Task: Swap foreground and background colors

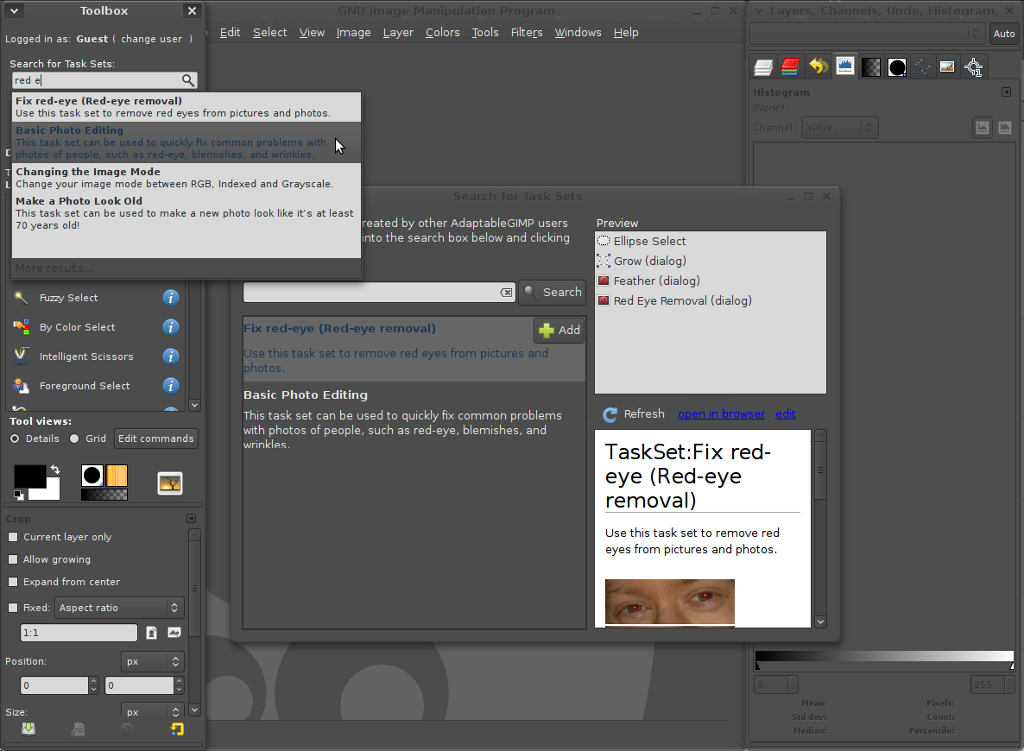Action: [56, 470]
